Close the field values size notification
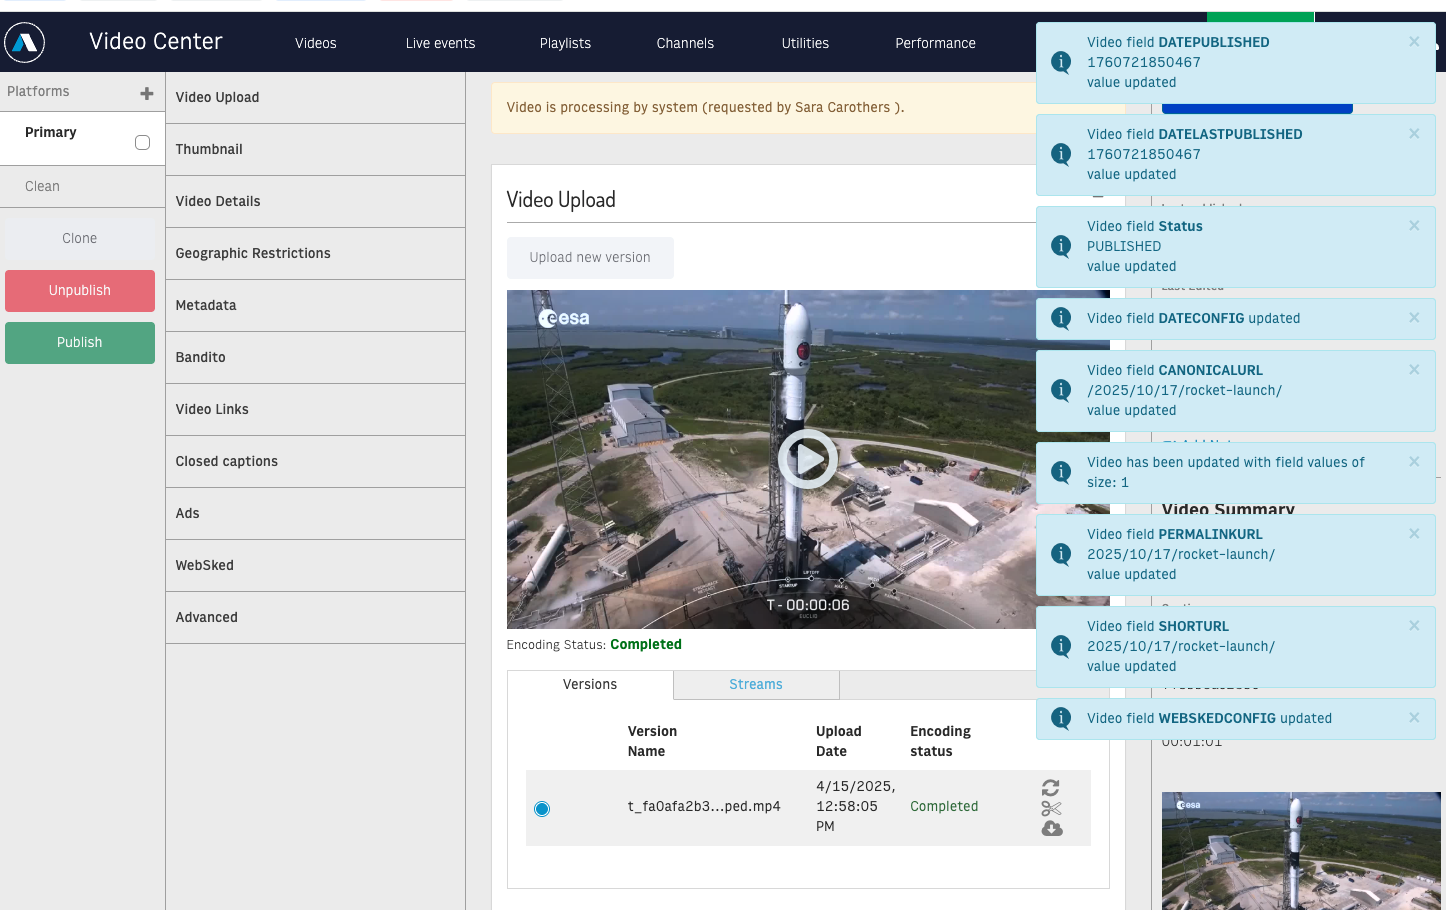 click(1414, 462)
